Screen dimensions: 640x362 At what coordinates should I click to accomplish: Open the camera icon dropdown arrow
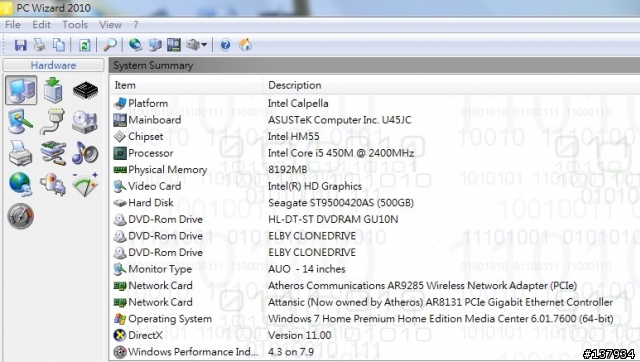tap(204, 45)
